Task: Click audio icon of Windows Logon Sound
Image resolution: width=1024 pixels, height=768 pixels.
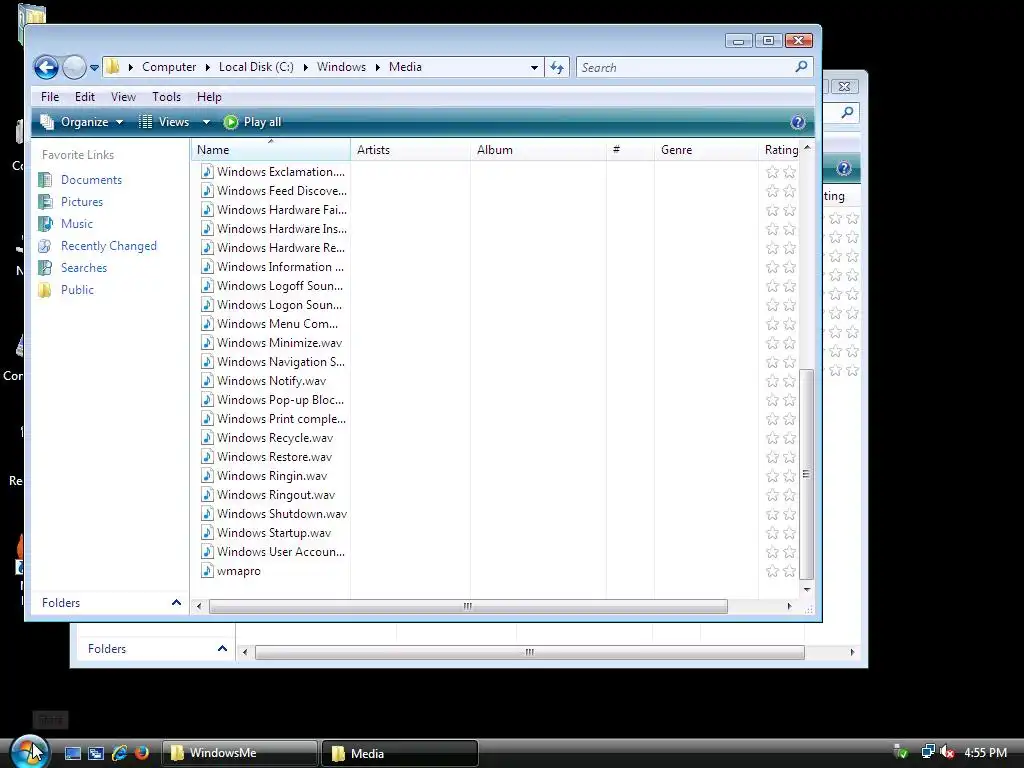Action: point(207,304)
